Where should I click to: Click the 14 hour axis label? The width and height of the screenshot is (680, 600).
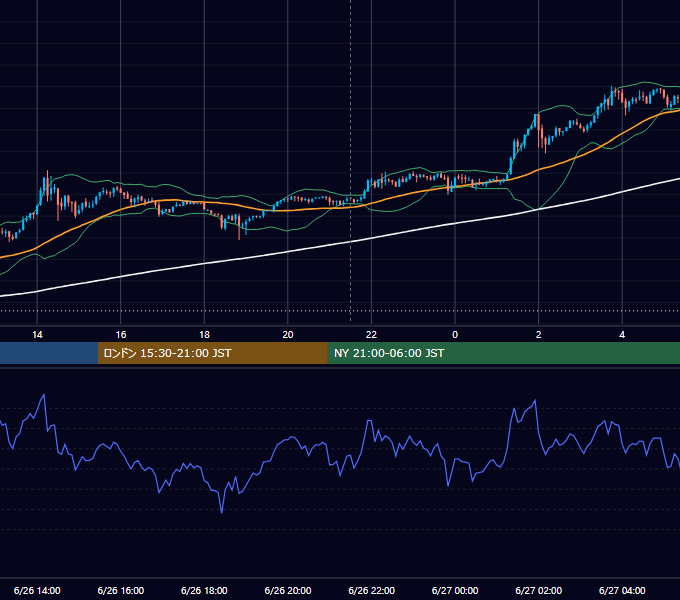37,335
